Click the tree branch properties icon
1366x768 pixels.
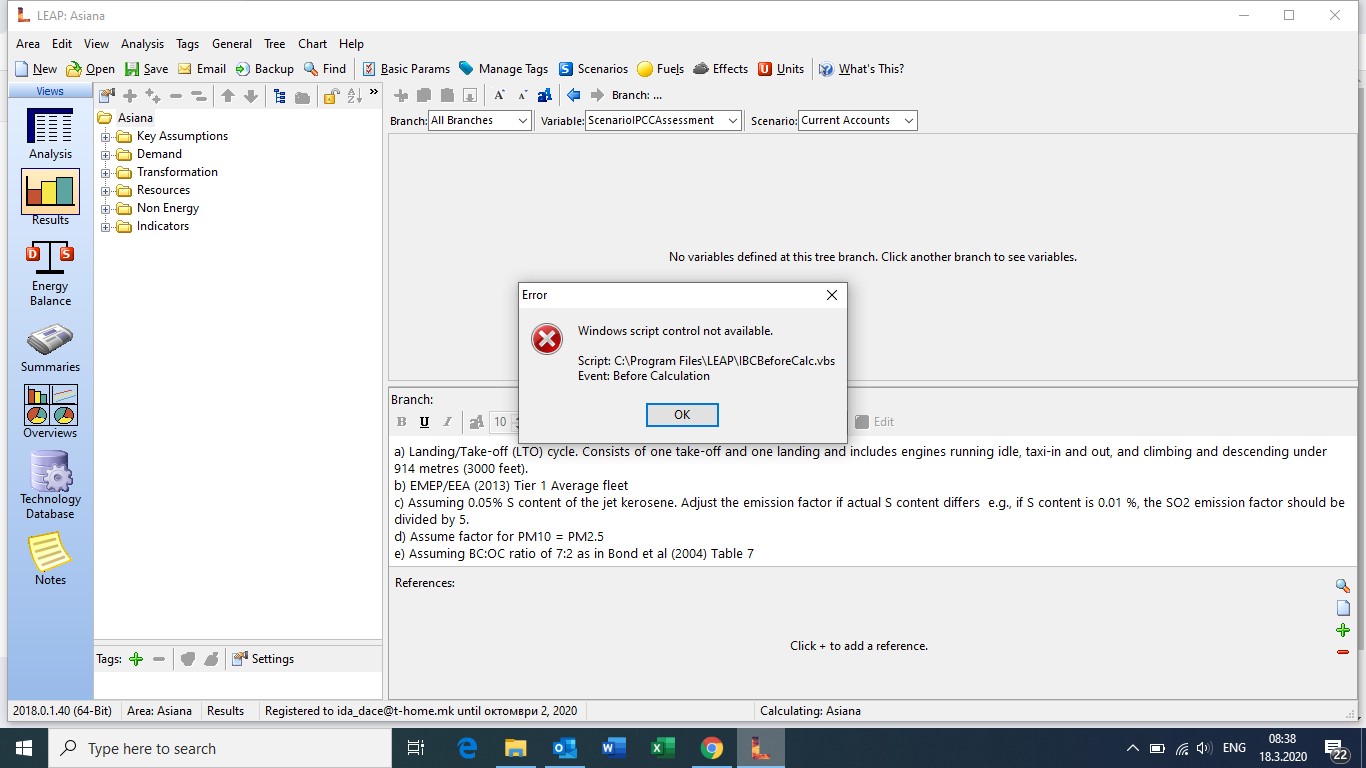point(107,96)
